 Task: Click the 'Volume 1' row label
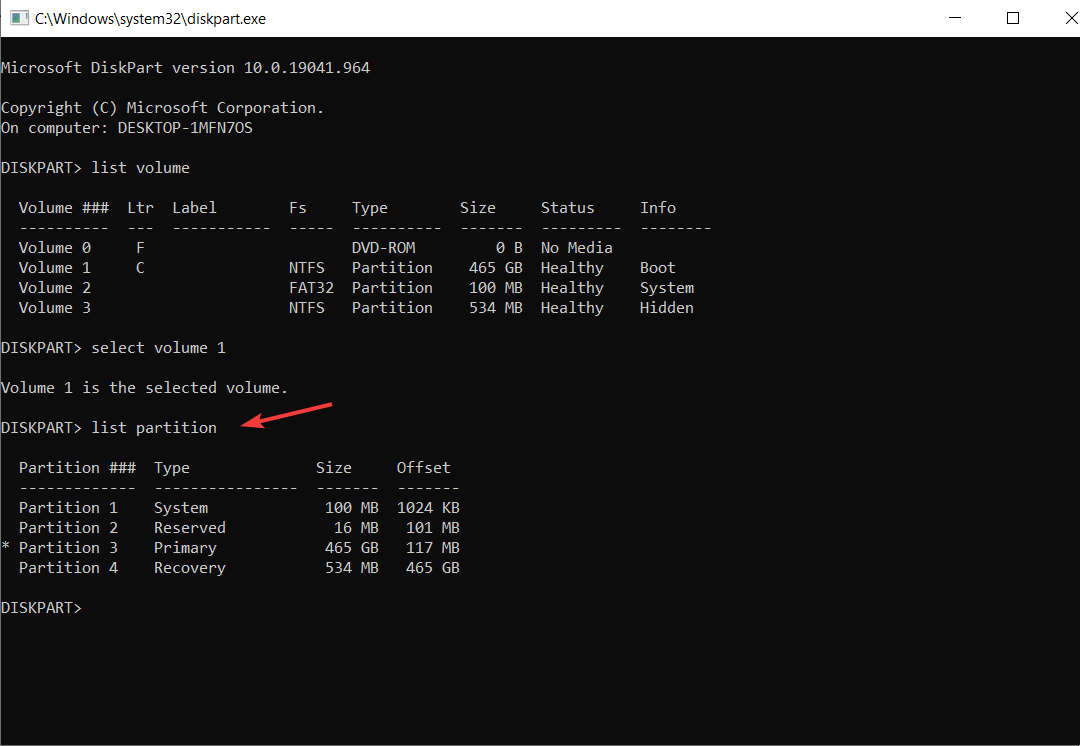54,267
